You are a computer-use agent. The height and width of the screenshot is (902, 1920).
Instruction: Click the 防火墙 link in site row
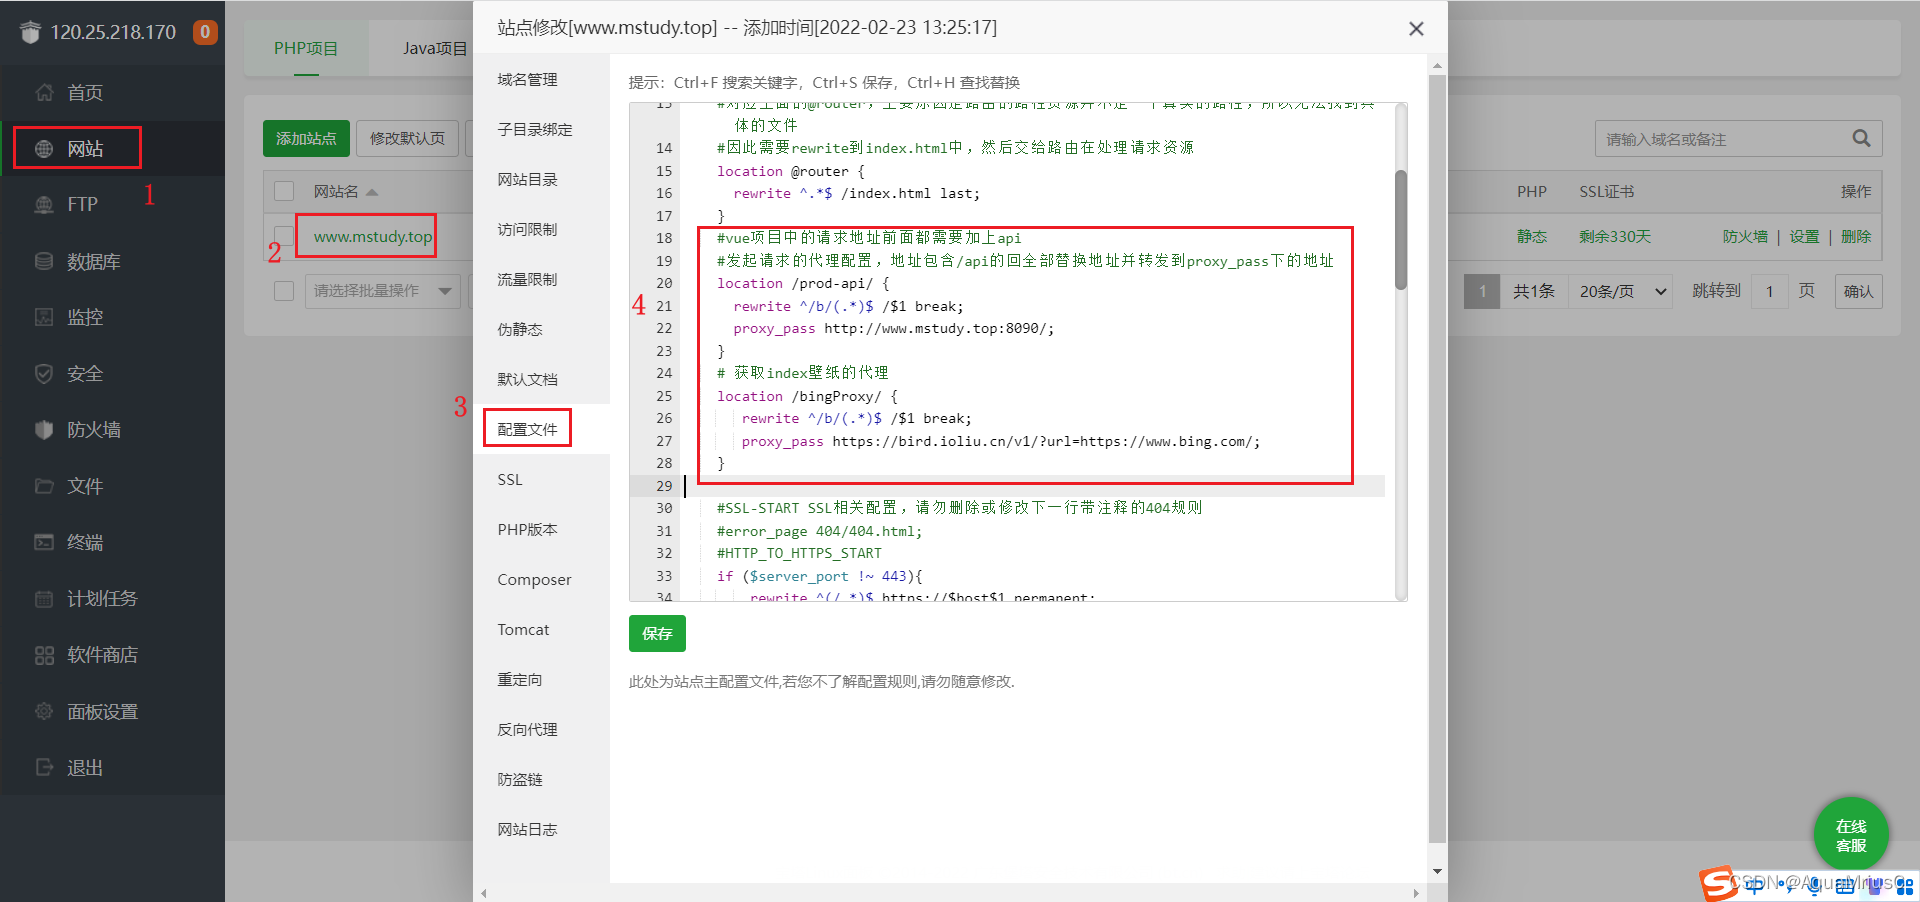[x=1745, y=236]
